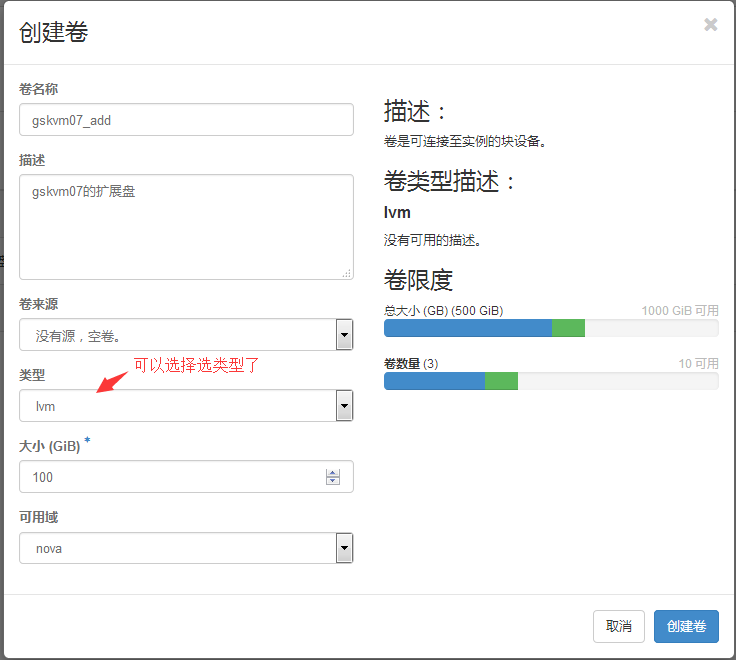Click the green segment of 卷数量 bar

pyautogui.click(x=501, y=380)
